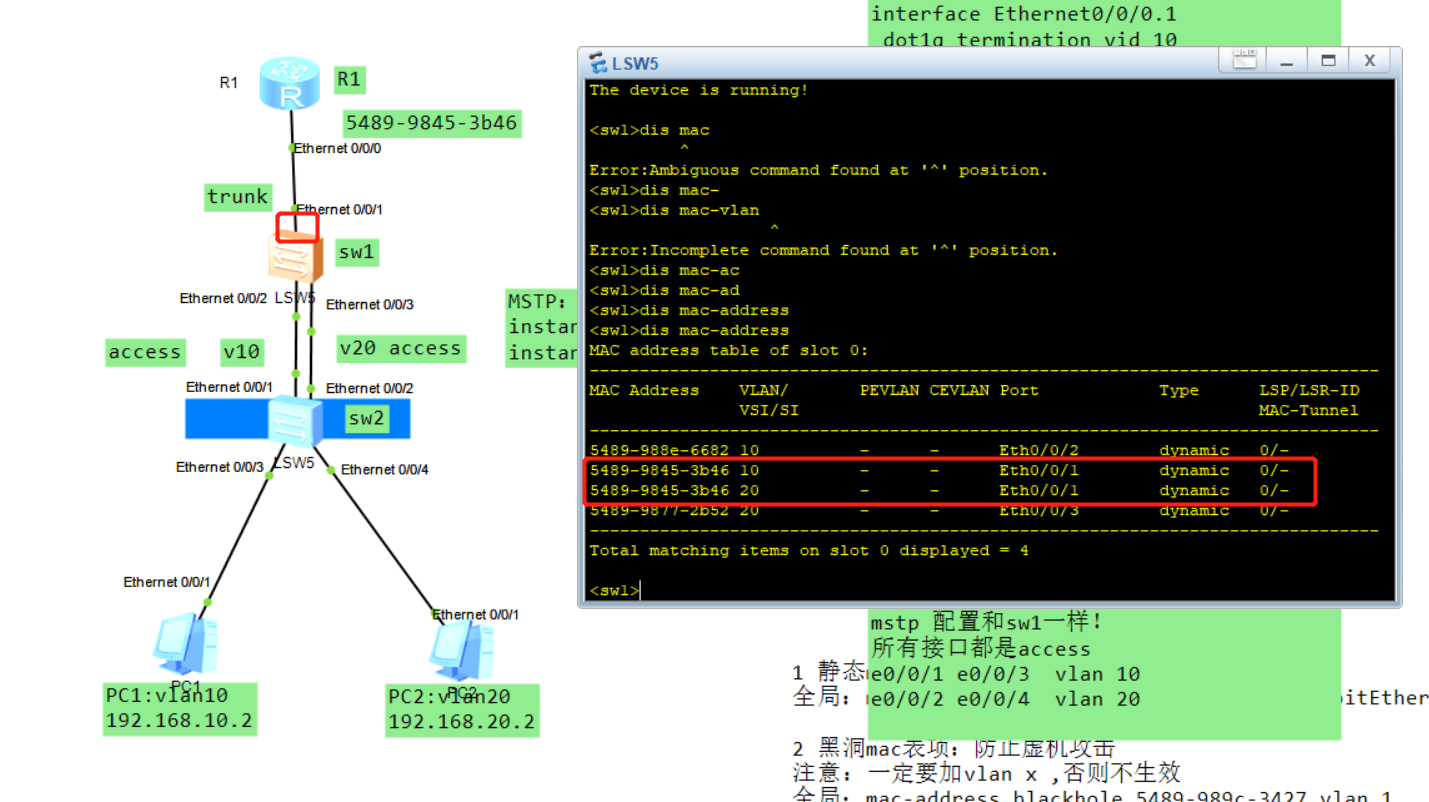This screenshot has height=802, width=1429.
Task: Click the 5489-9845-3b46 VLAN 20 row
Action: click(939, 490)
